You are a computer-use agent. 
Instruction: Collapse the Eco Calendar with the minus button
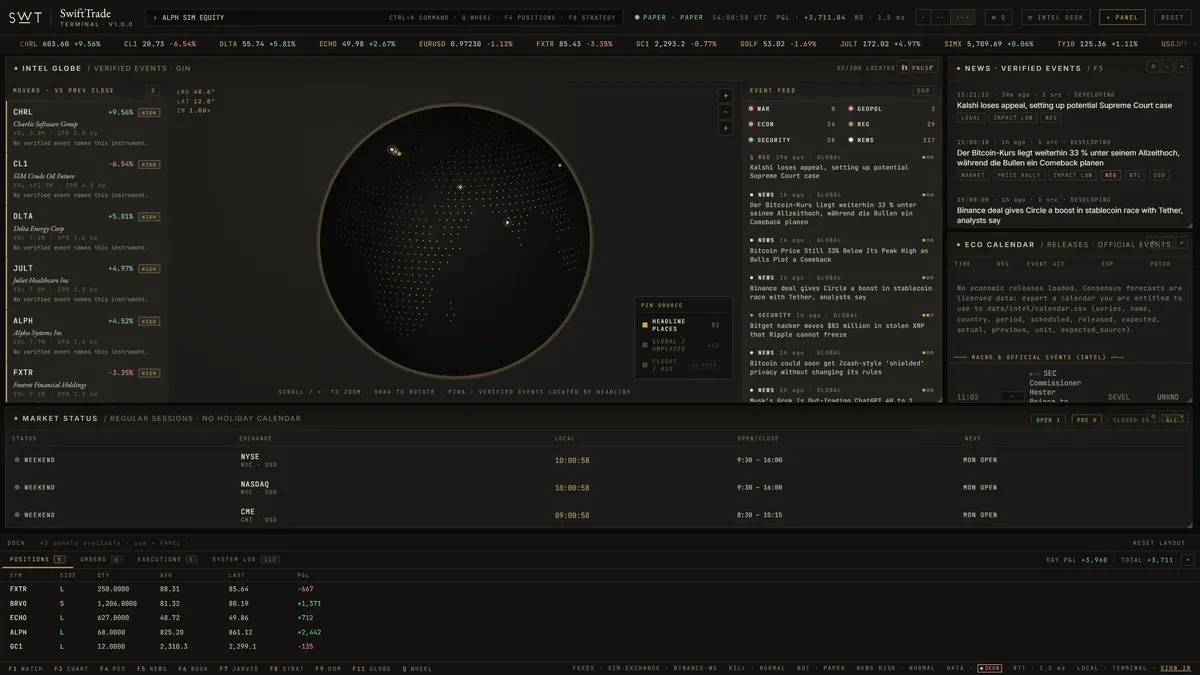1167,243
